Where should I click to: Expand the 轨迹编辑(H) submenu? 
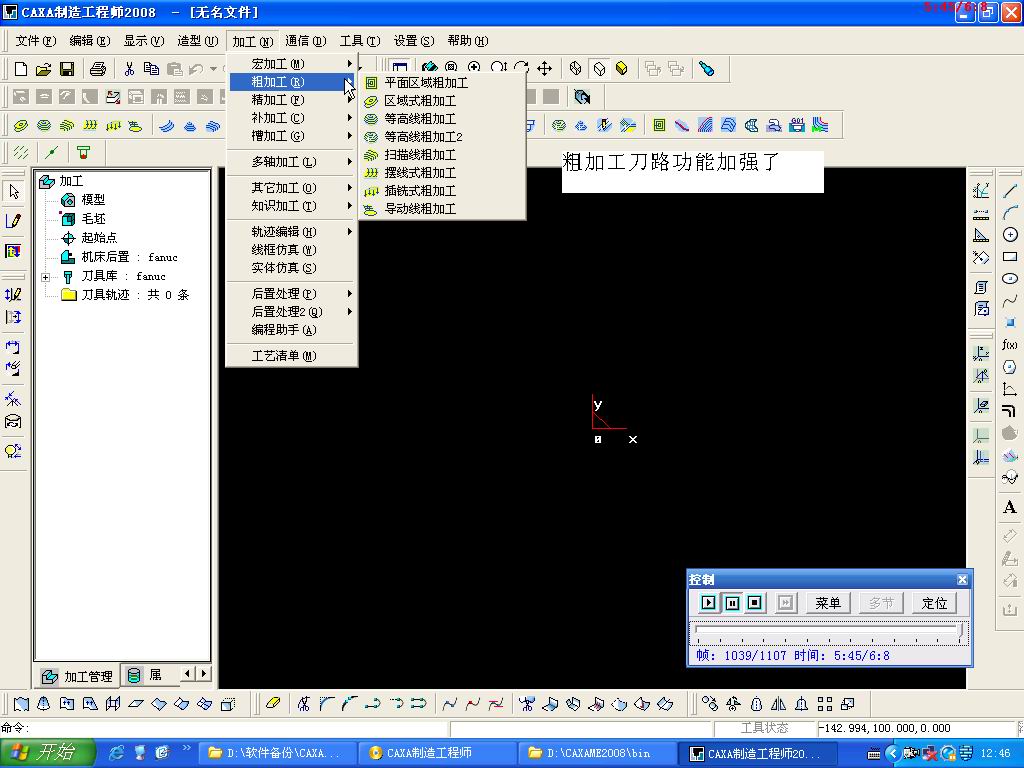[292, 232]
